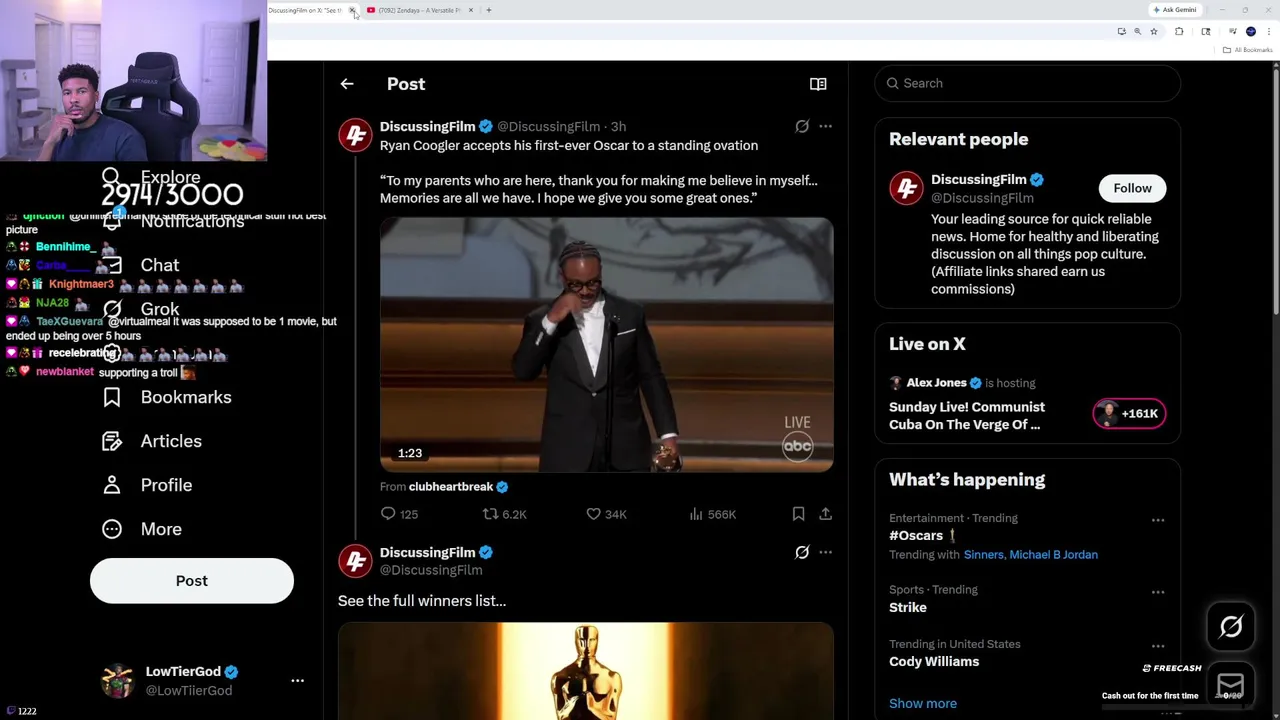
Task: View analytics showing 566K views
Action: click(712, 514)
